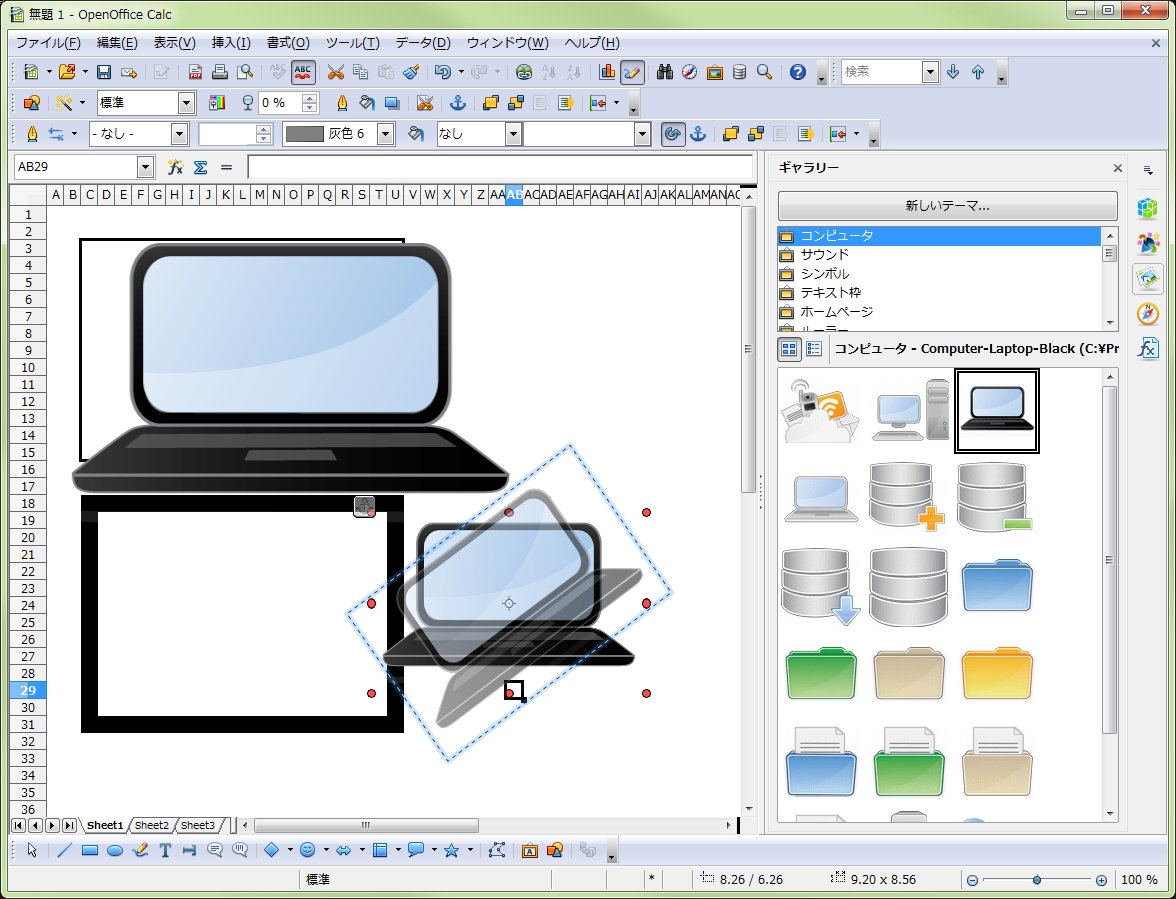Expand Symbol Shapes smiley dropdown arrow
Screen dimensions: 1176x899
(326, 850)
